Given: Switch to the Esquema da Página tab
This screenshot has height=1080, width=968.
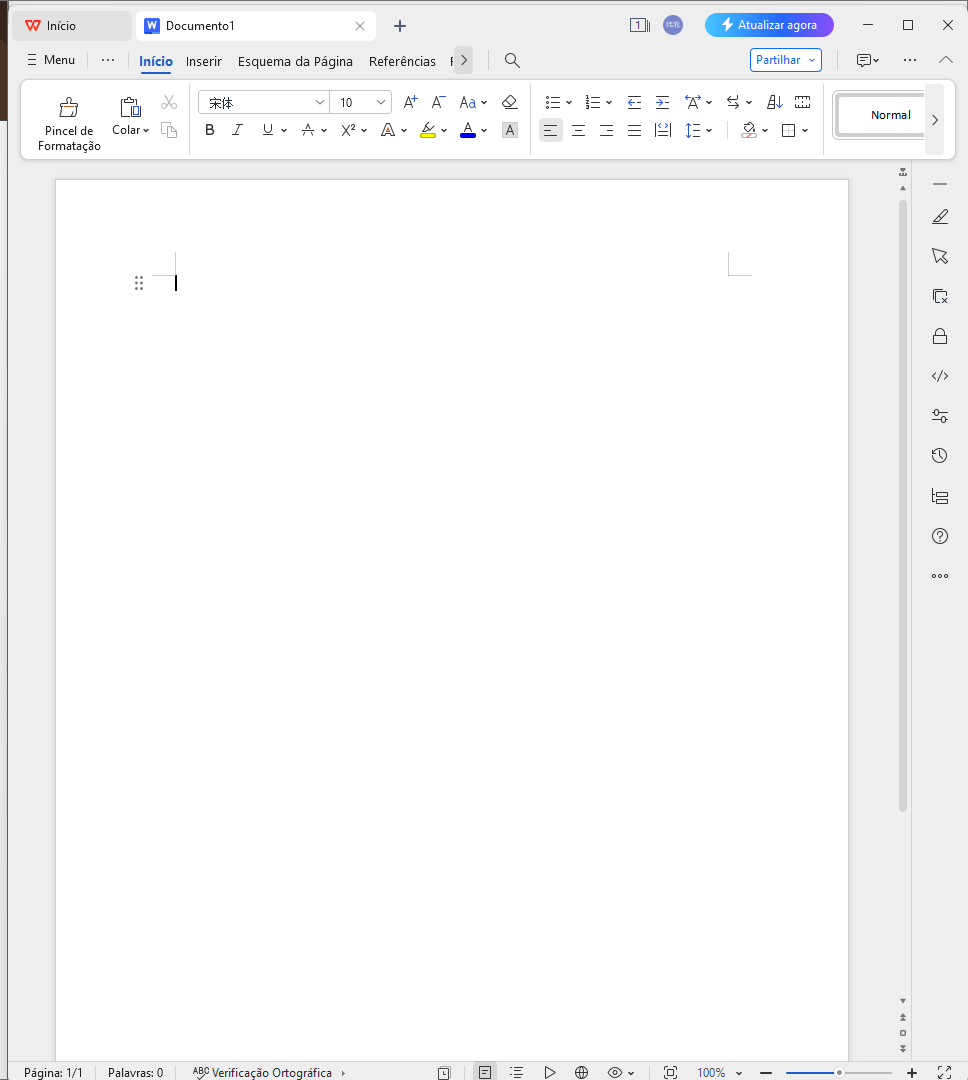Looking at the screenshot, I should [x=295, y=61].
